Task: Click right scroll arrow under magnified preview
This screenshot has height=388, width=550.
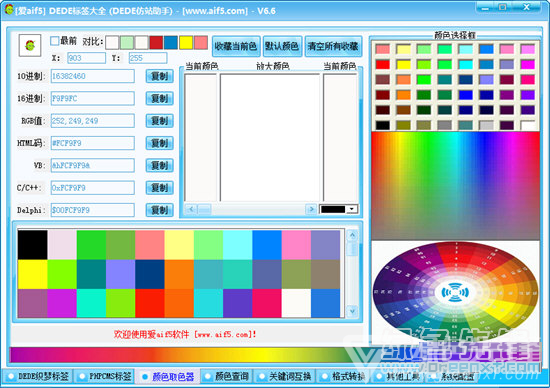Action: [x=311, y=209]
